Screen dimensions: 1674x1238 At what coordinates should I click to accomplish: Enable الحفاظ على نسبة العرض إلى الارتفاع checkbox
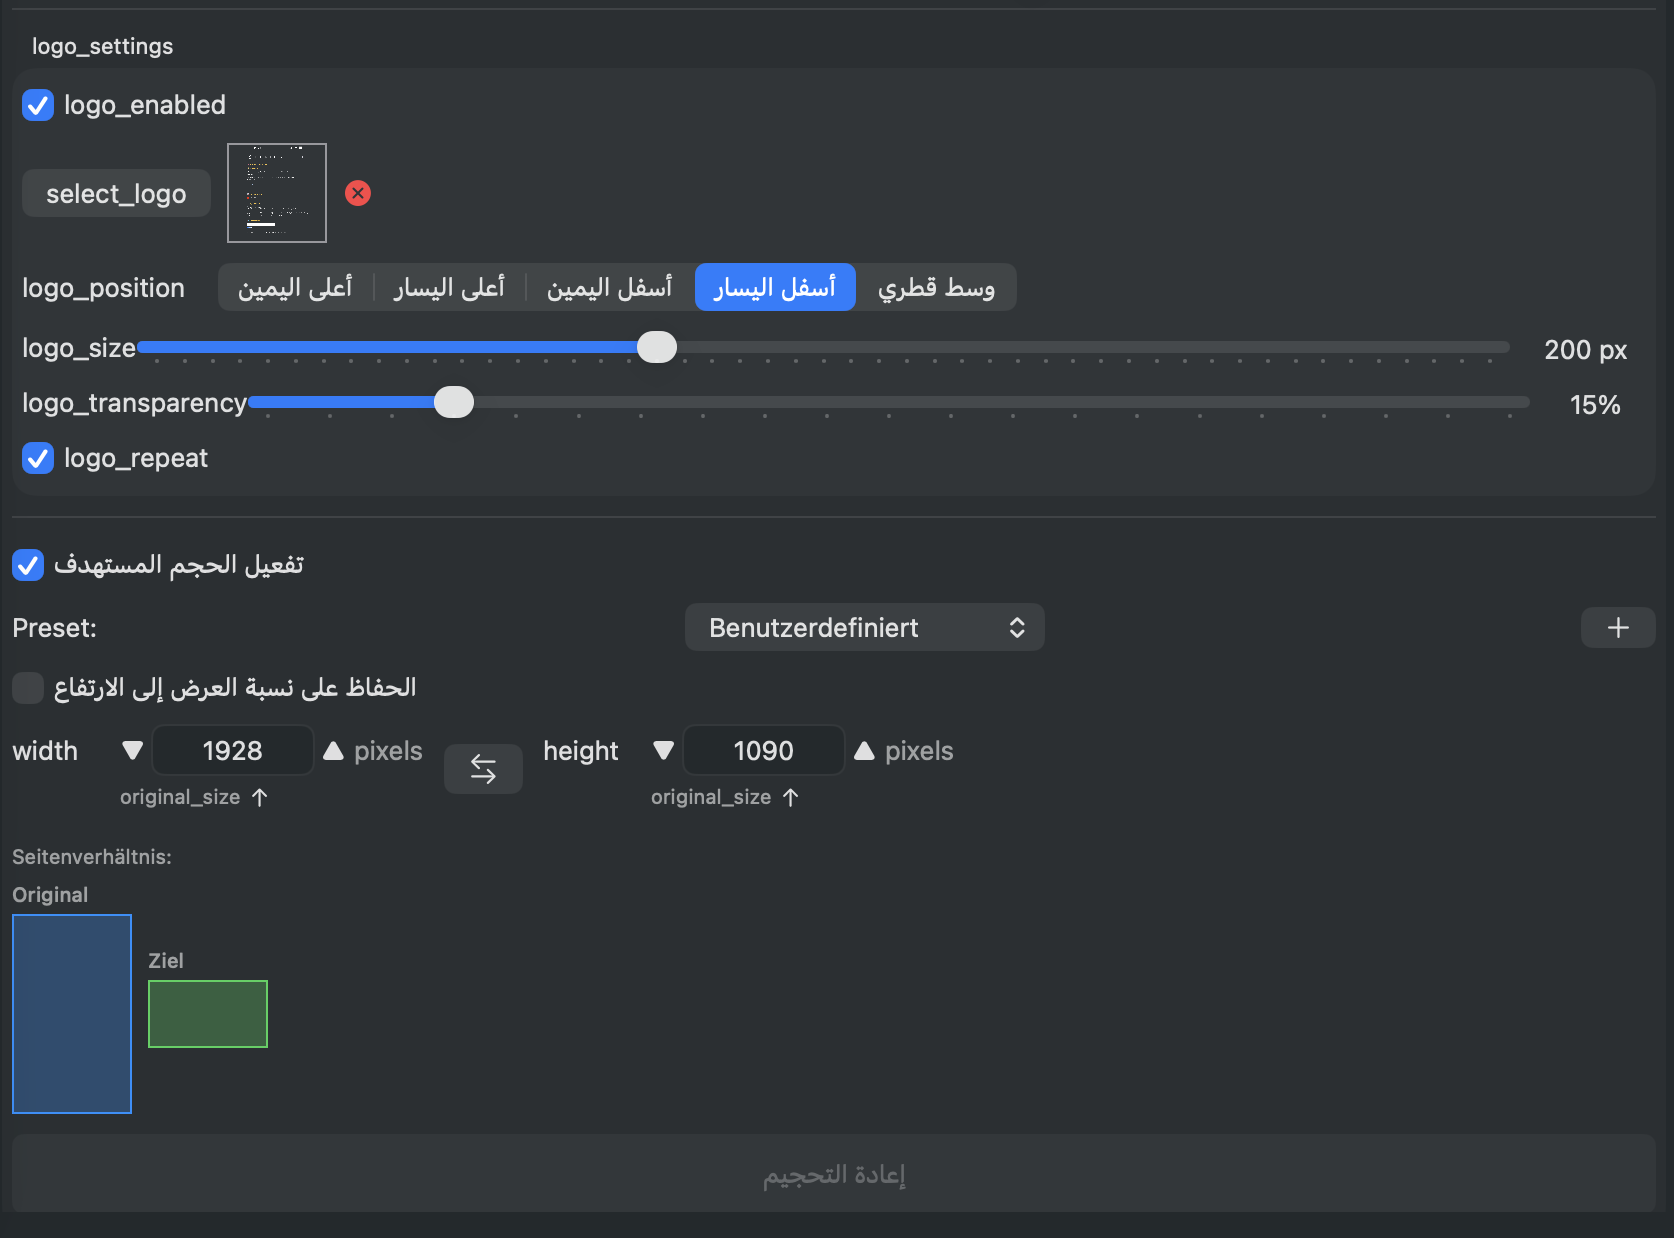pyautogui.click(x=28, y=688)
